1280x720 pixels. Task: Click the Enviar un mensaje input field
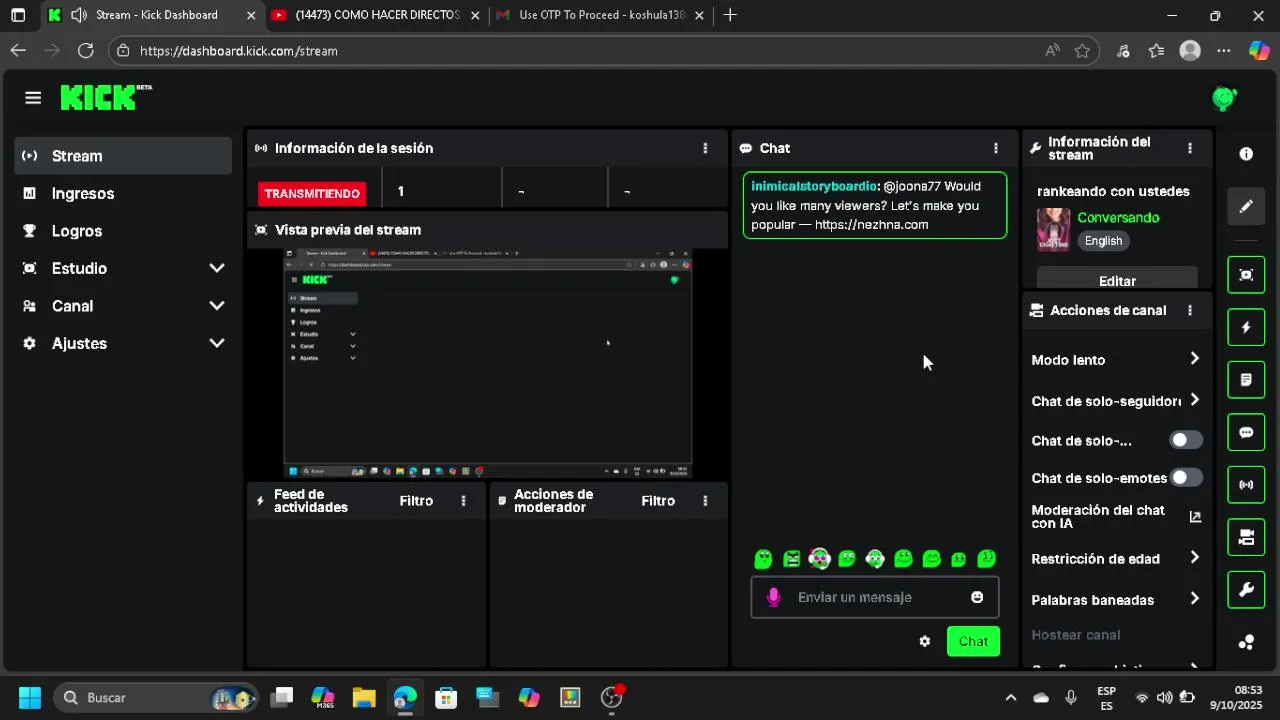click(875, 597)
